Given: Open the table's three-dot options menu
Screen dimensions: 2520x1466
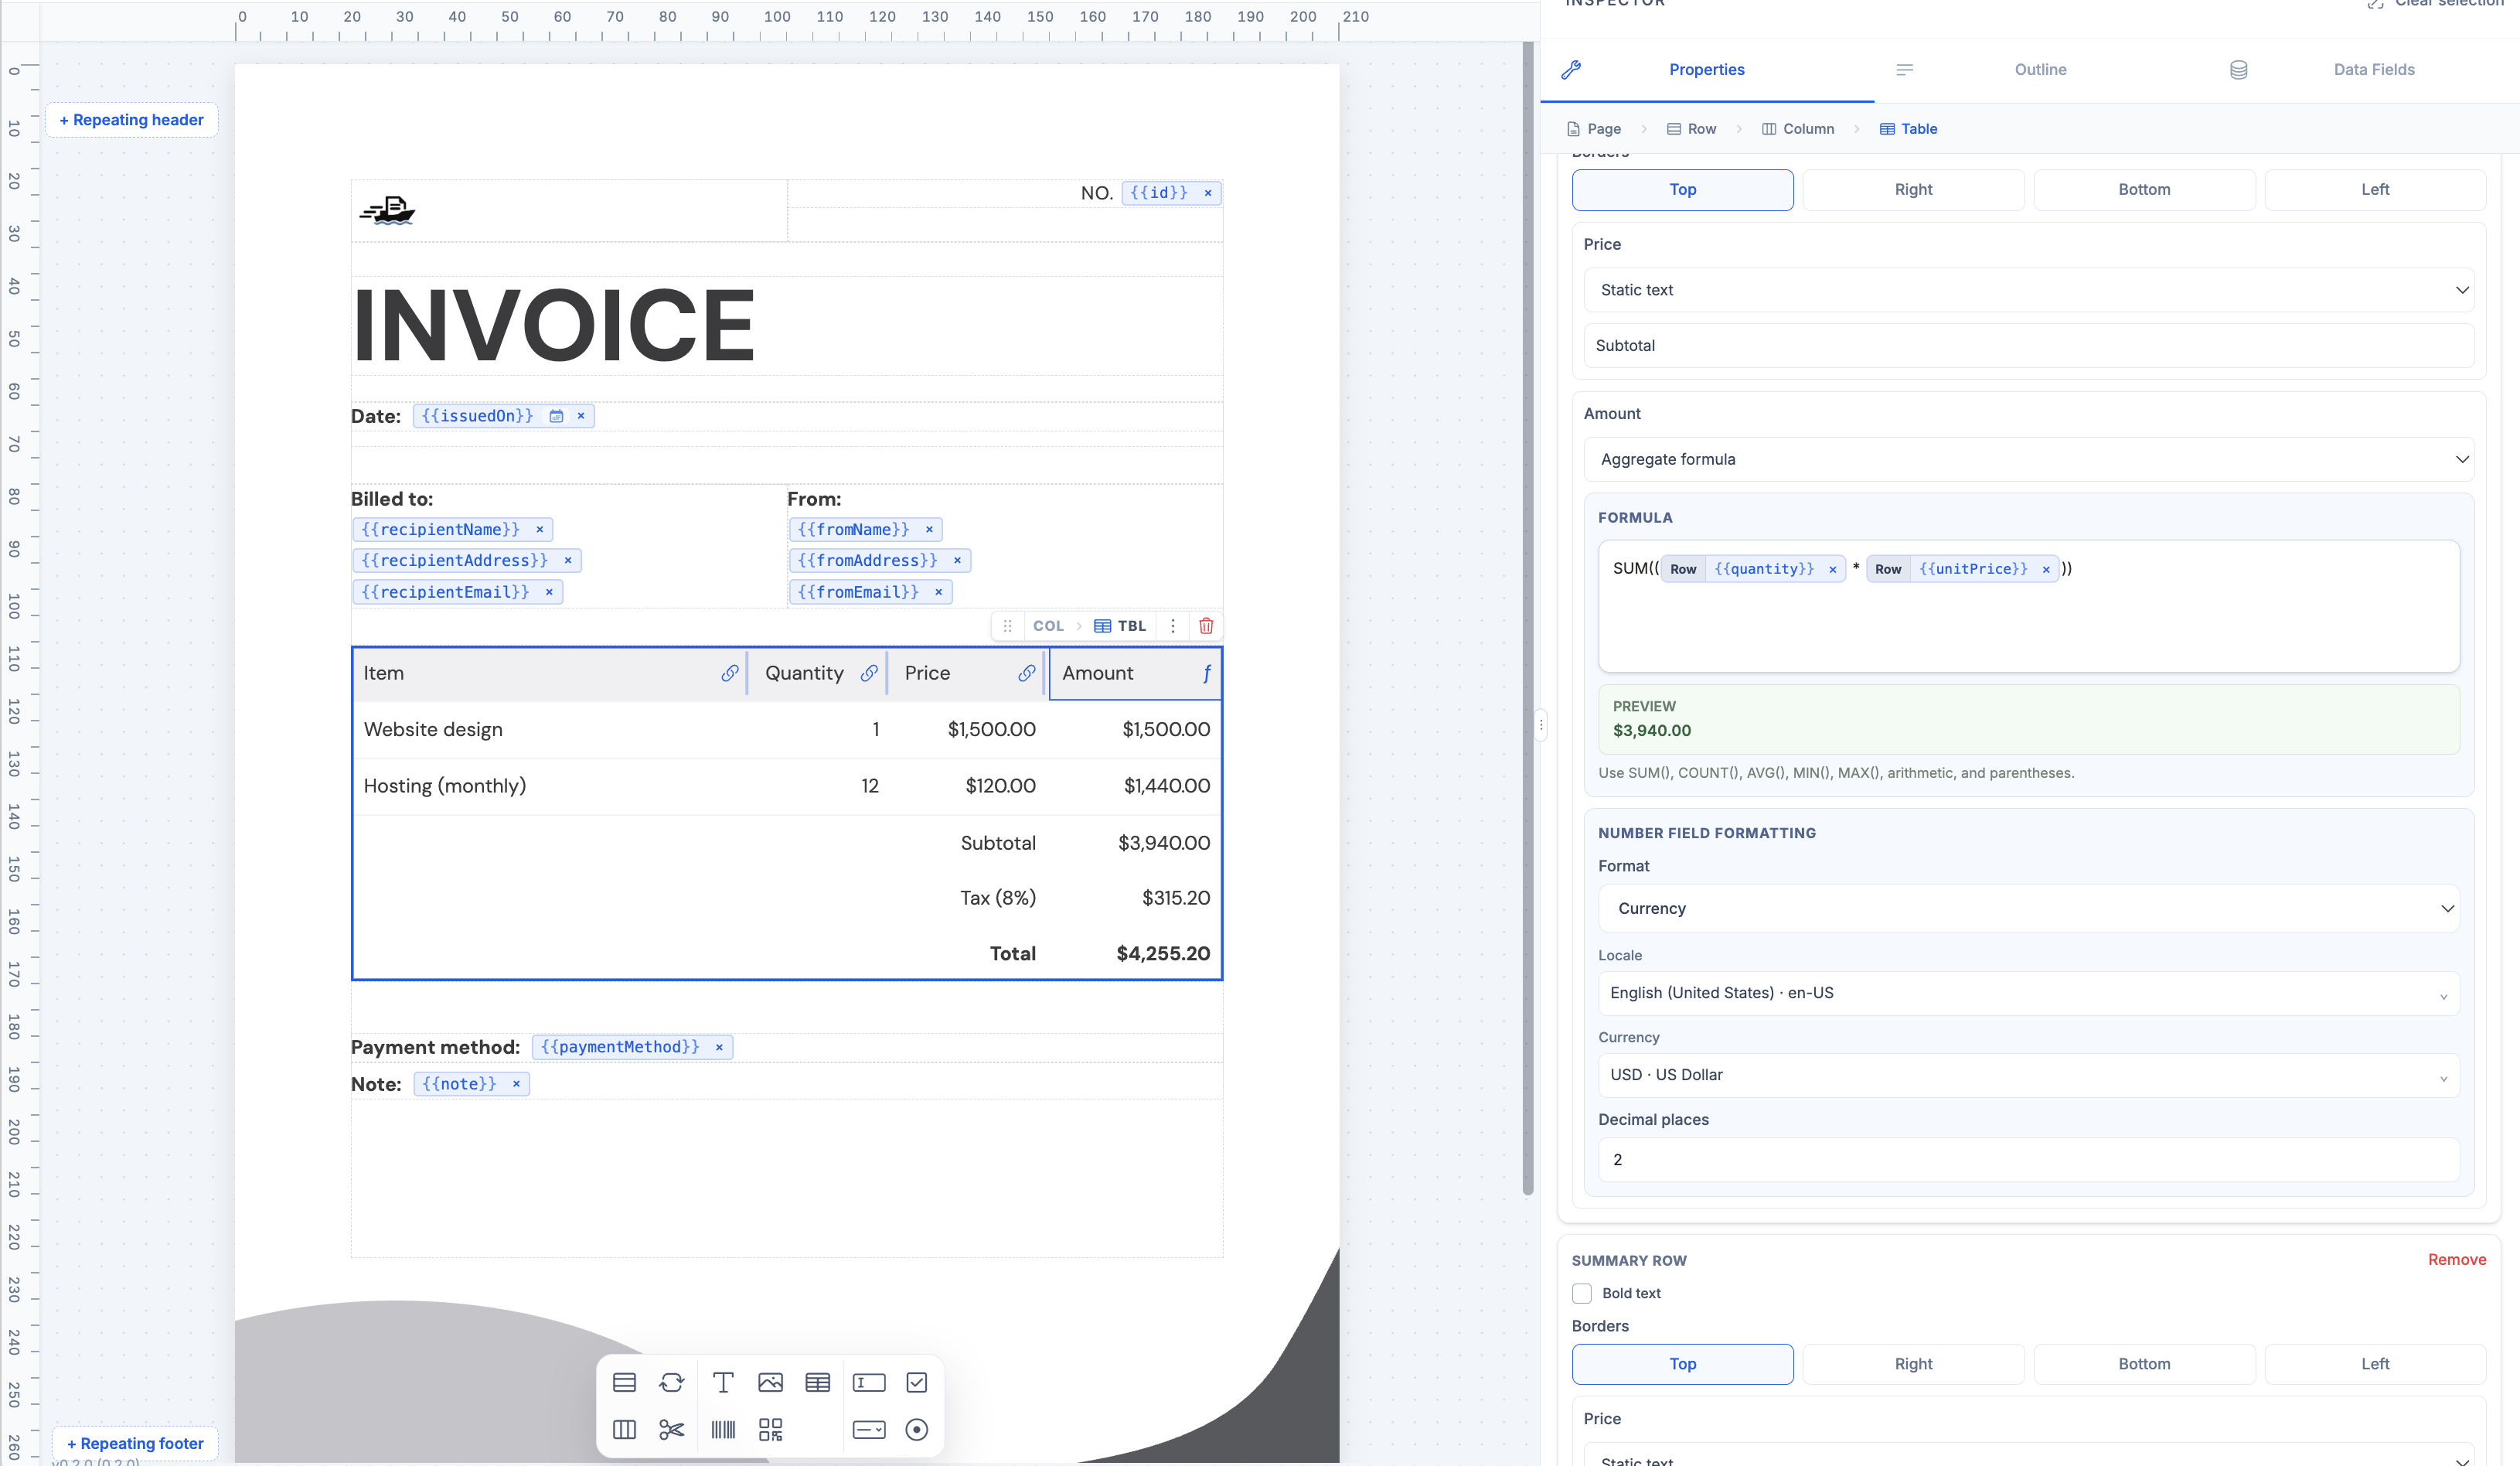Looking at the screenshot, I should [1173, 625].
